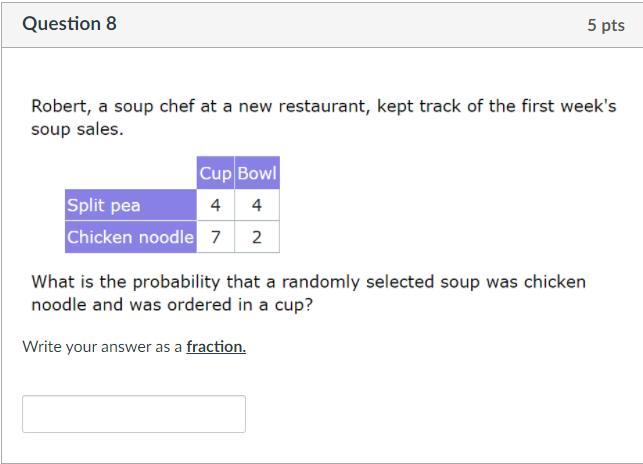The width and height of the screenshot is (643, 464).
Task: Select the Cup column header
Action: pos(215,173)
